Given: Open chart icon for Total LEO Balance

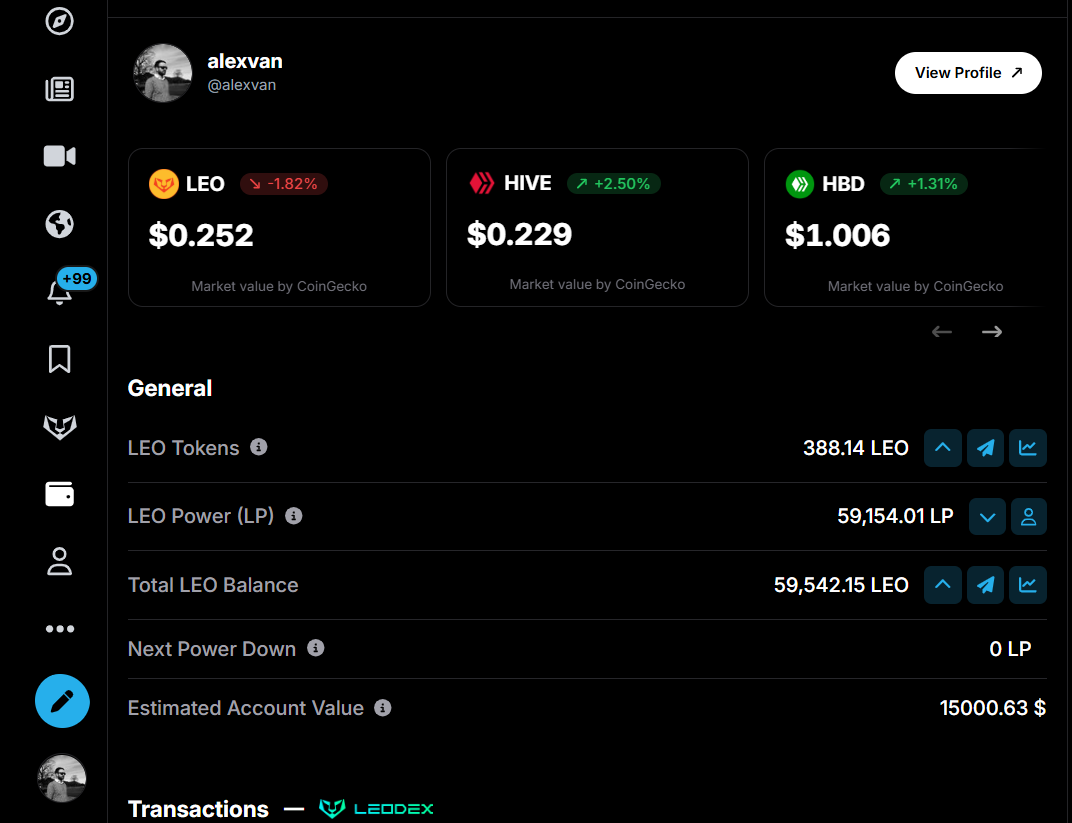Looking at the screenshot, I should point(1028,584).
